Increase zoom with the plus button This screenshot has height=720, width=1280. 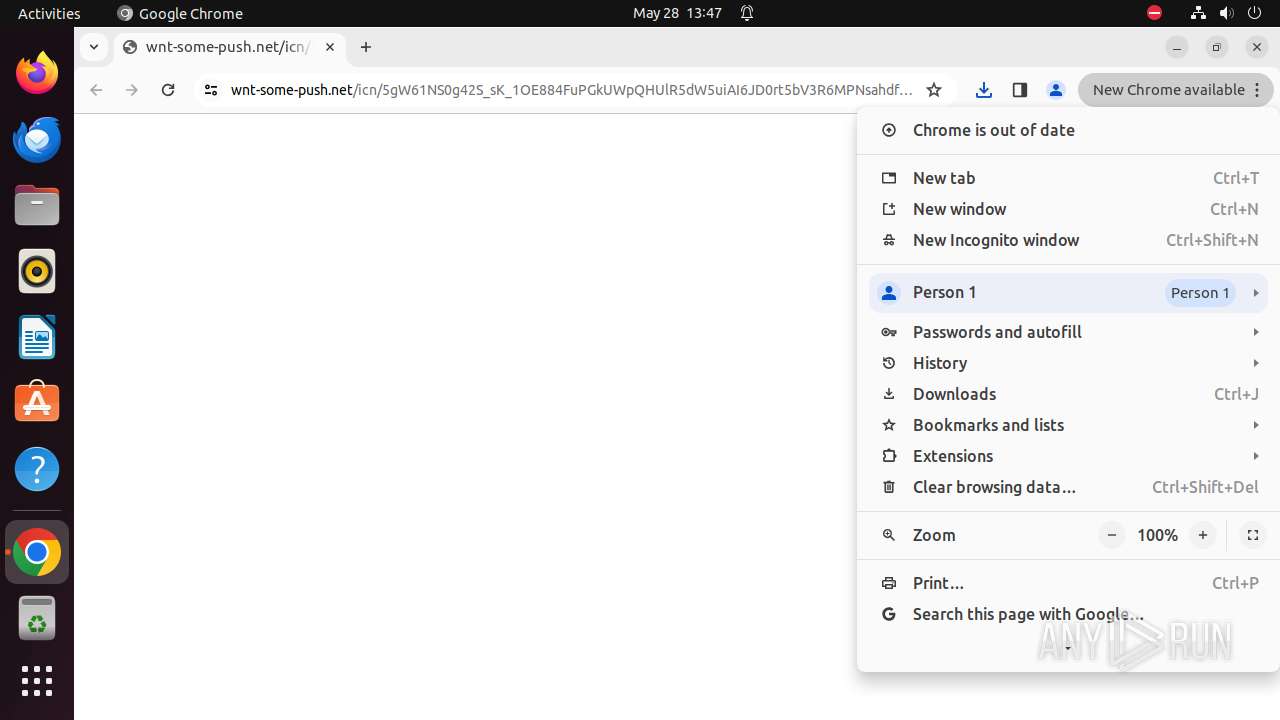pyautogui.click(x=1203, y=535)
